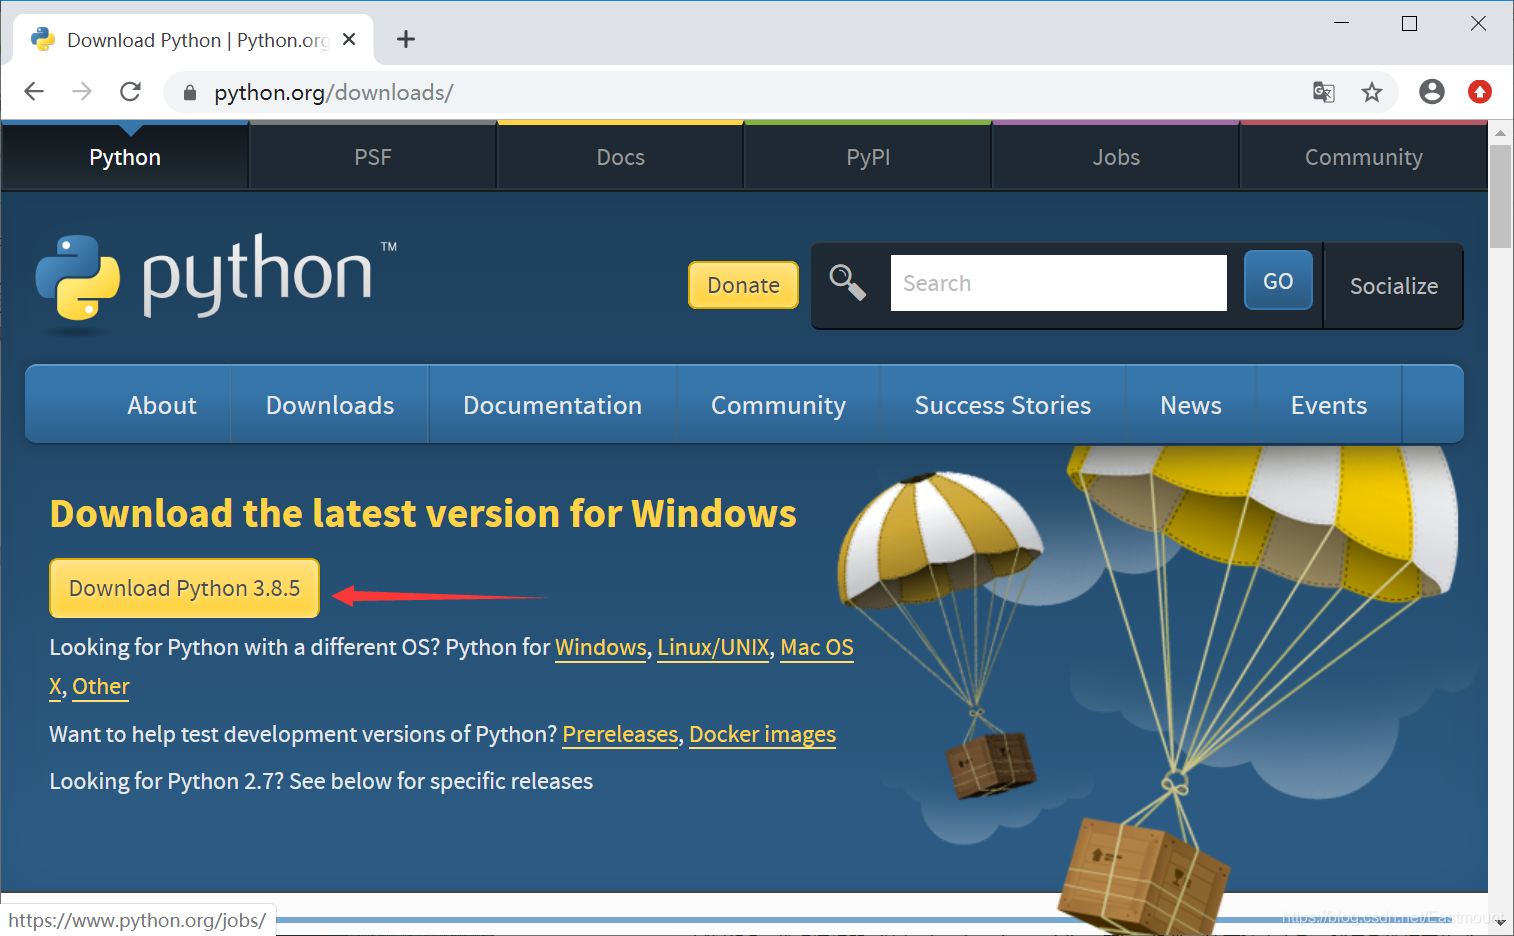Open the Success Stories menu item
Screen dimensions: 1514x936
coord(1003,405)
